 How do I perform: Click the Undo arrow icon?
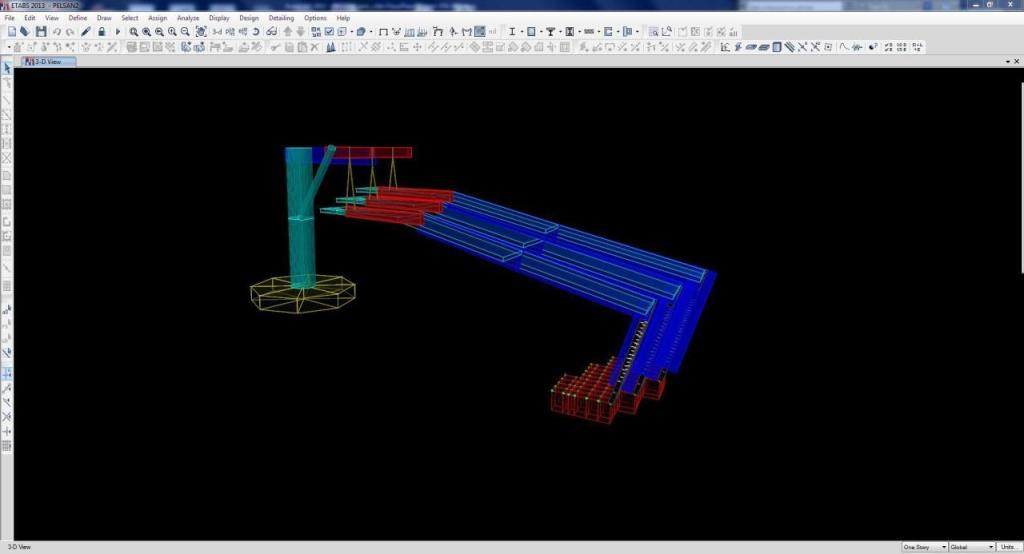click(x=57, y=32)
